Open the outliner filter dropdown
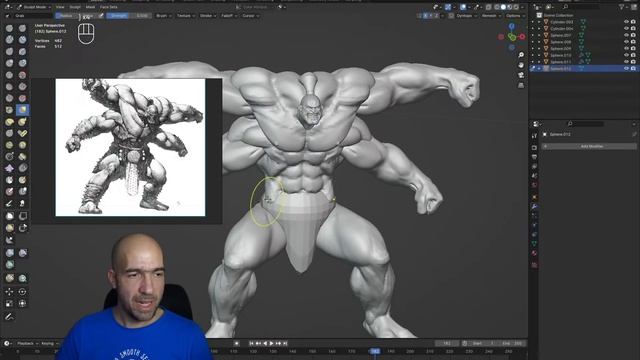The height and width of the screenshot is (360, 640). pyautogui.click(x=623, y=7)
